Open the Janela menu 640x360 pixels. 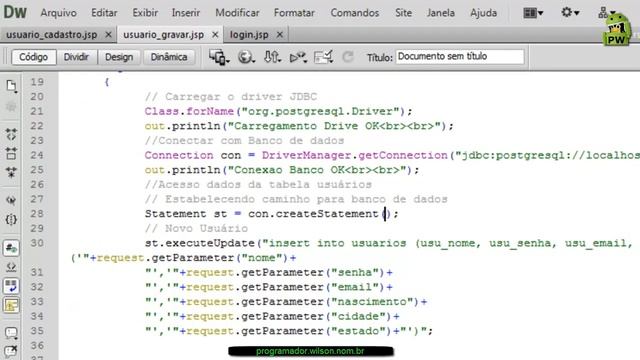(441, 13)
